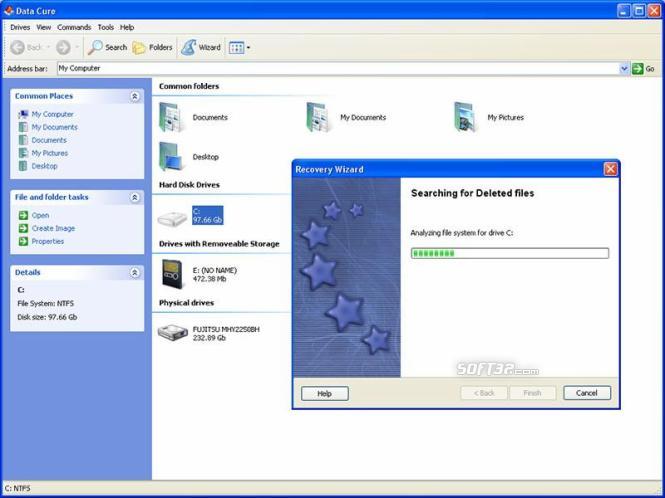Open the Views dropdown arrow

tap(249, 48)
